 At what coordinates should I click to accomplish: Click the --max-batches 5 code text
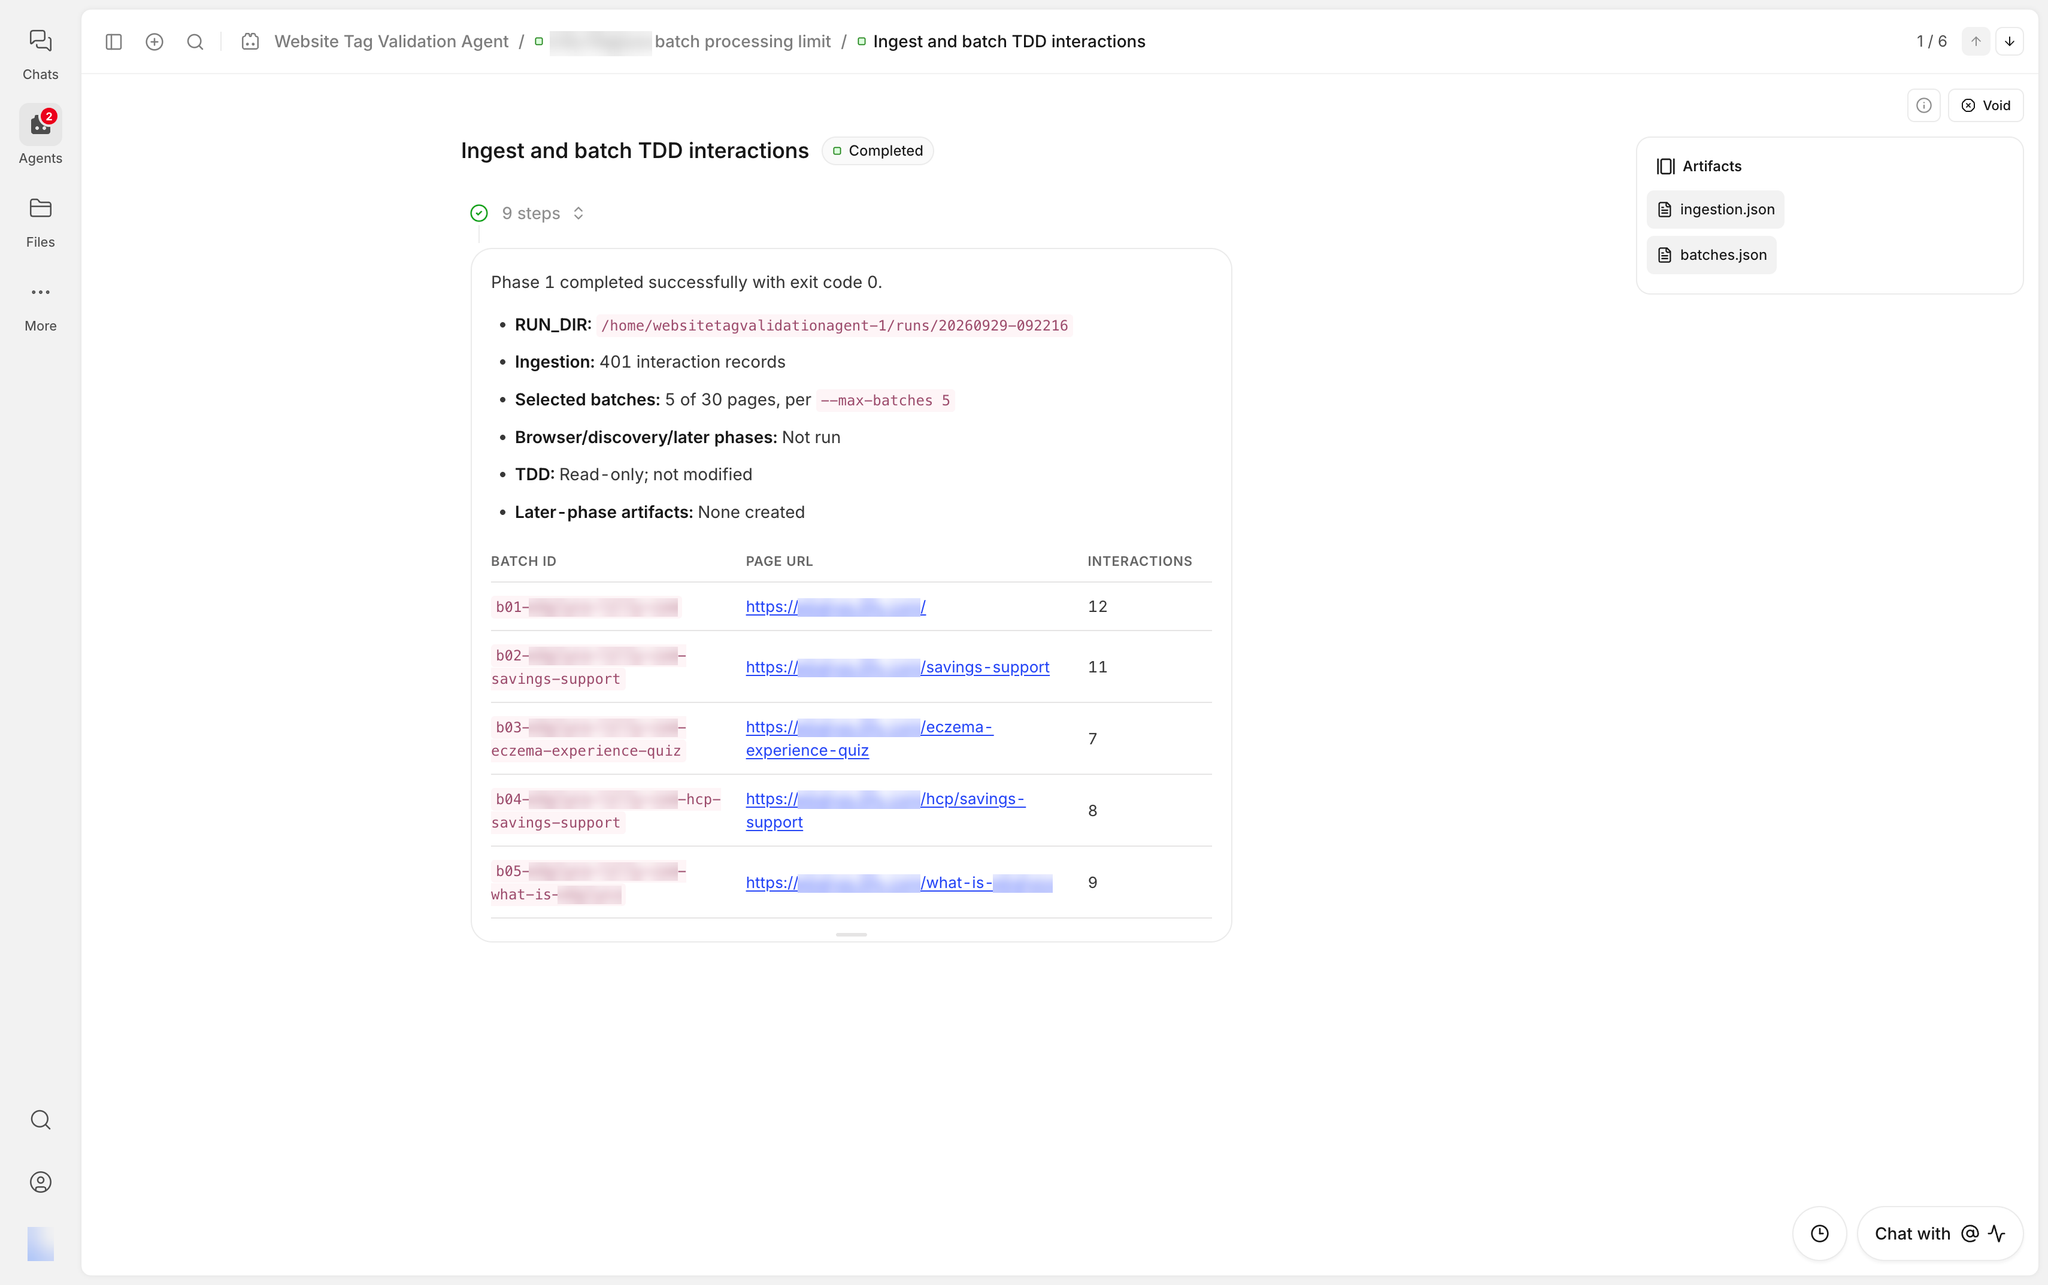click(885, 401)
